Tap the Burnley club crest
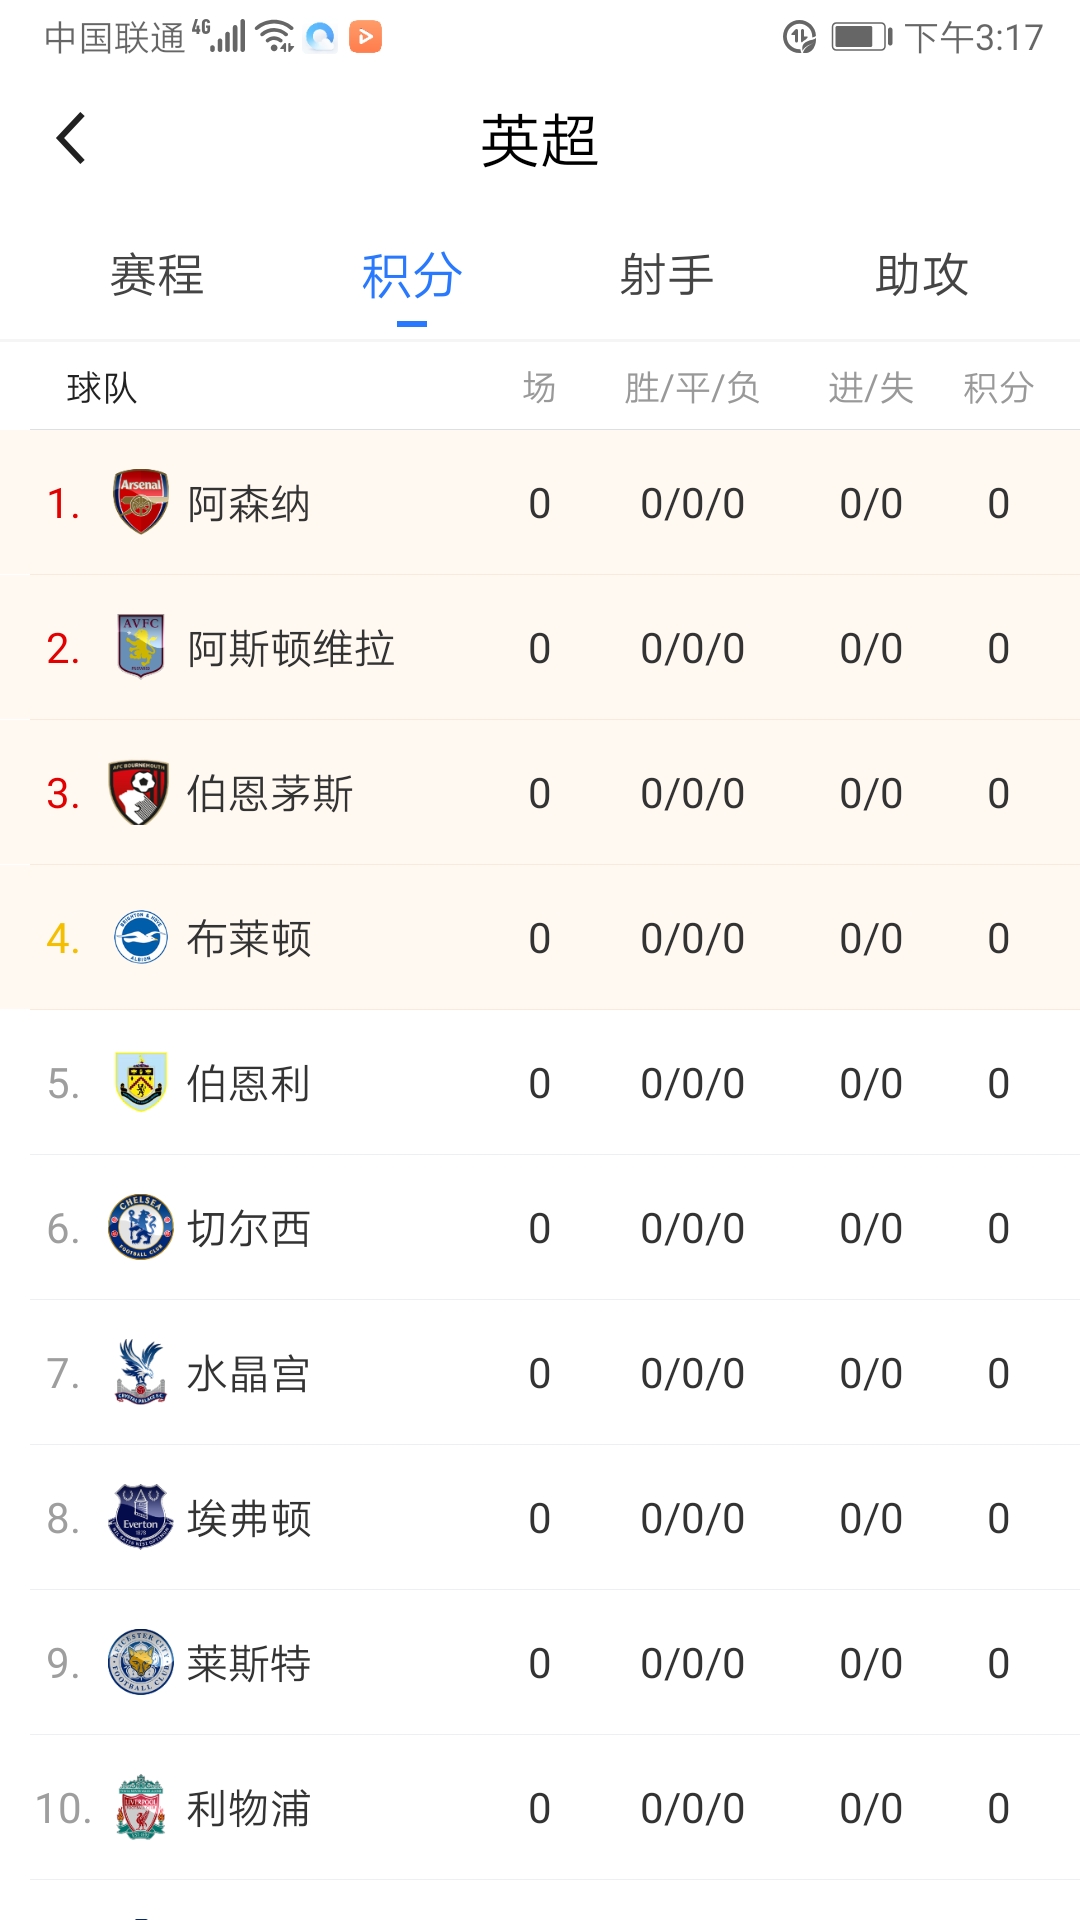This screenshot has height=1920, width=1080. click(x=141, y=1082)
